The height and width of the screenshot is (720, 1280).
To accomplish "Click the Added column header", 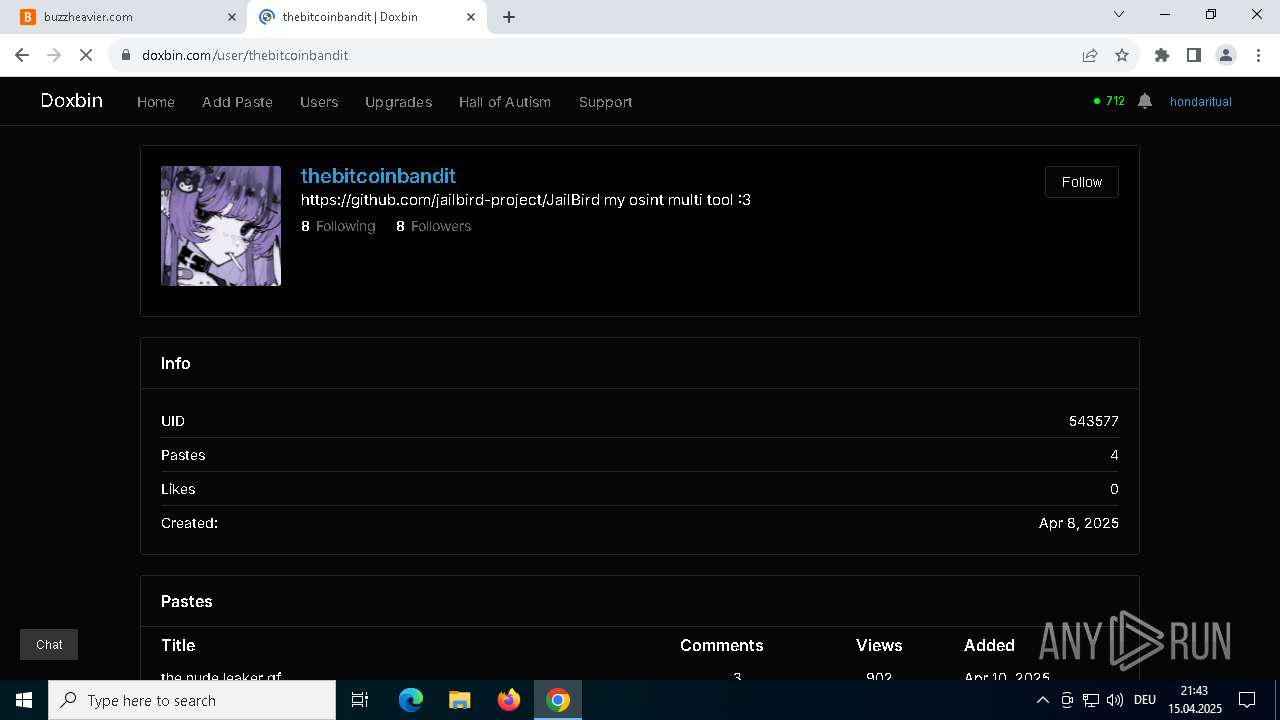I will click(x=989, y=645).
